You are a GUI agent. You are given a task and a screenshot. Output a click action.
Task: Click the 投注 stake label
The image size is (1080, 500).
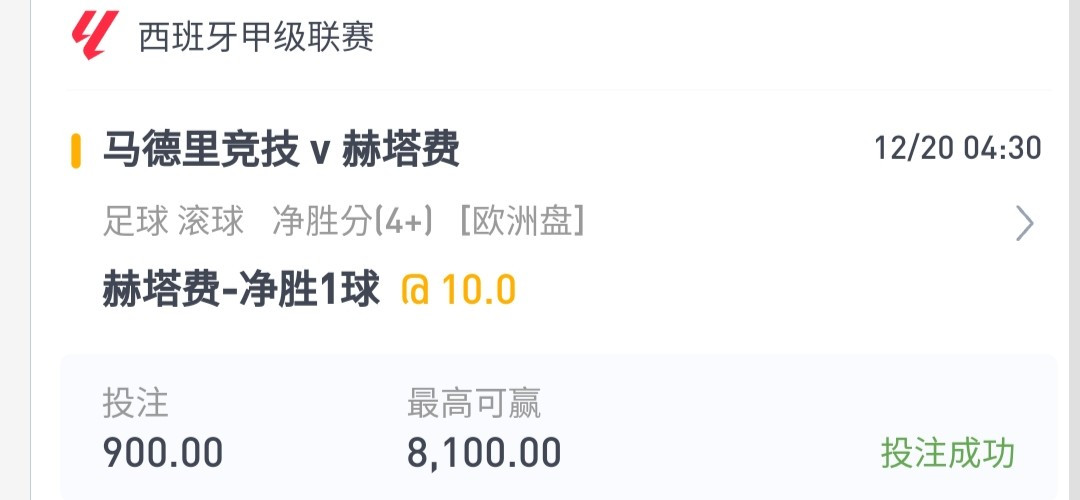(135, 404)
